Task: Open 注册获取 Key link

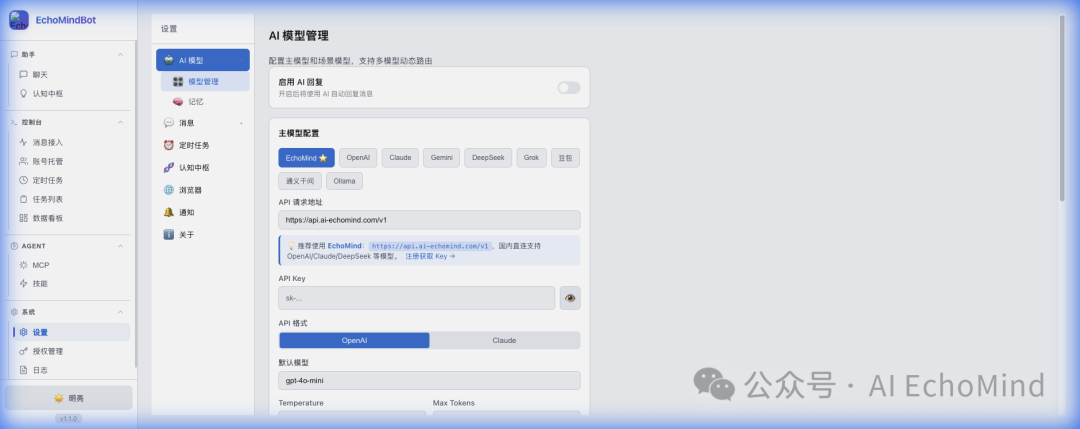Action: [x=430, y=256]
